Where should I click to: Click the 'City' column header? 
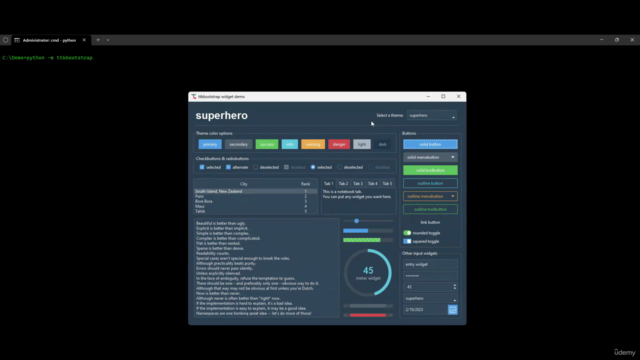tap(244, 184)
